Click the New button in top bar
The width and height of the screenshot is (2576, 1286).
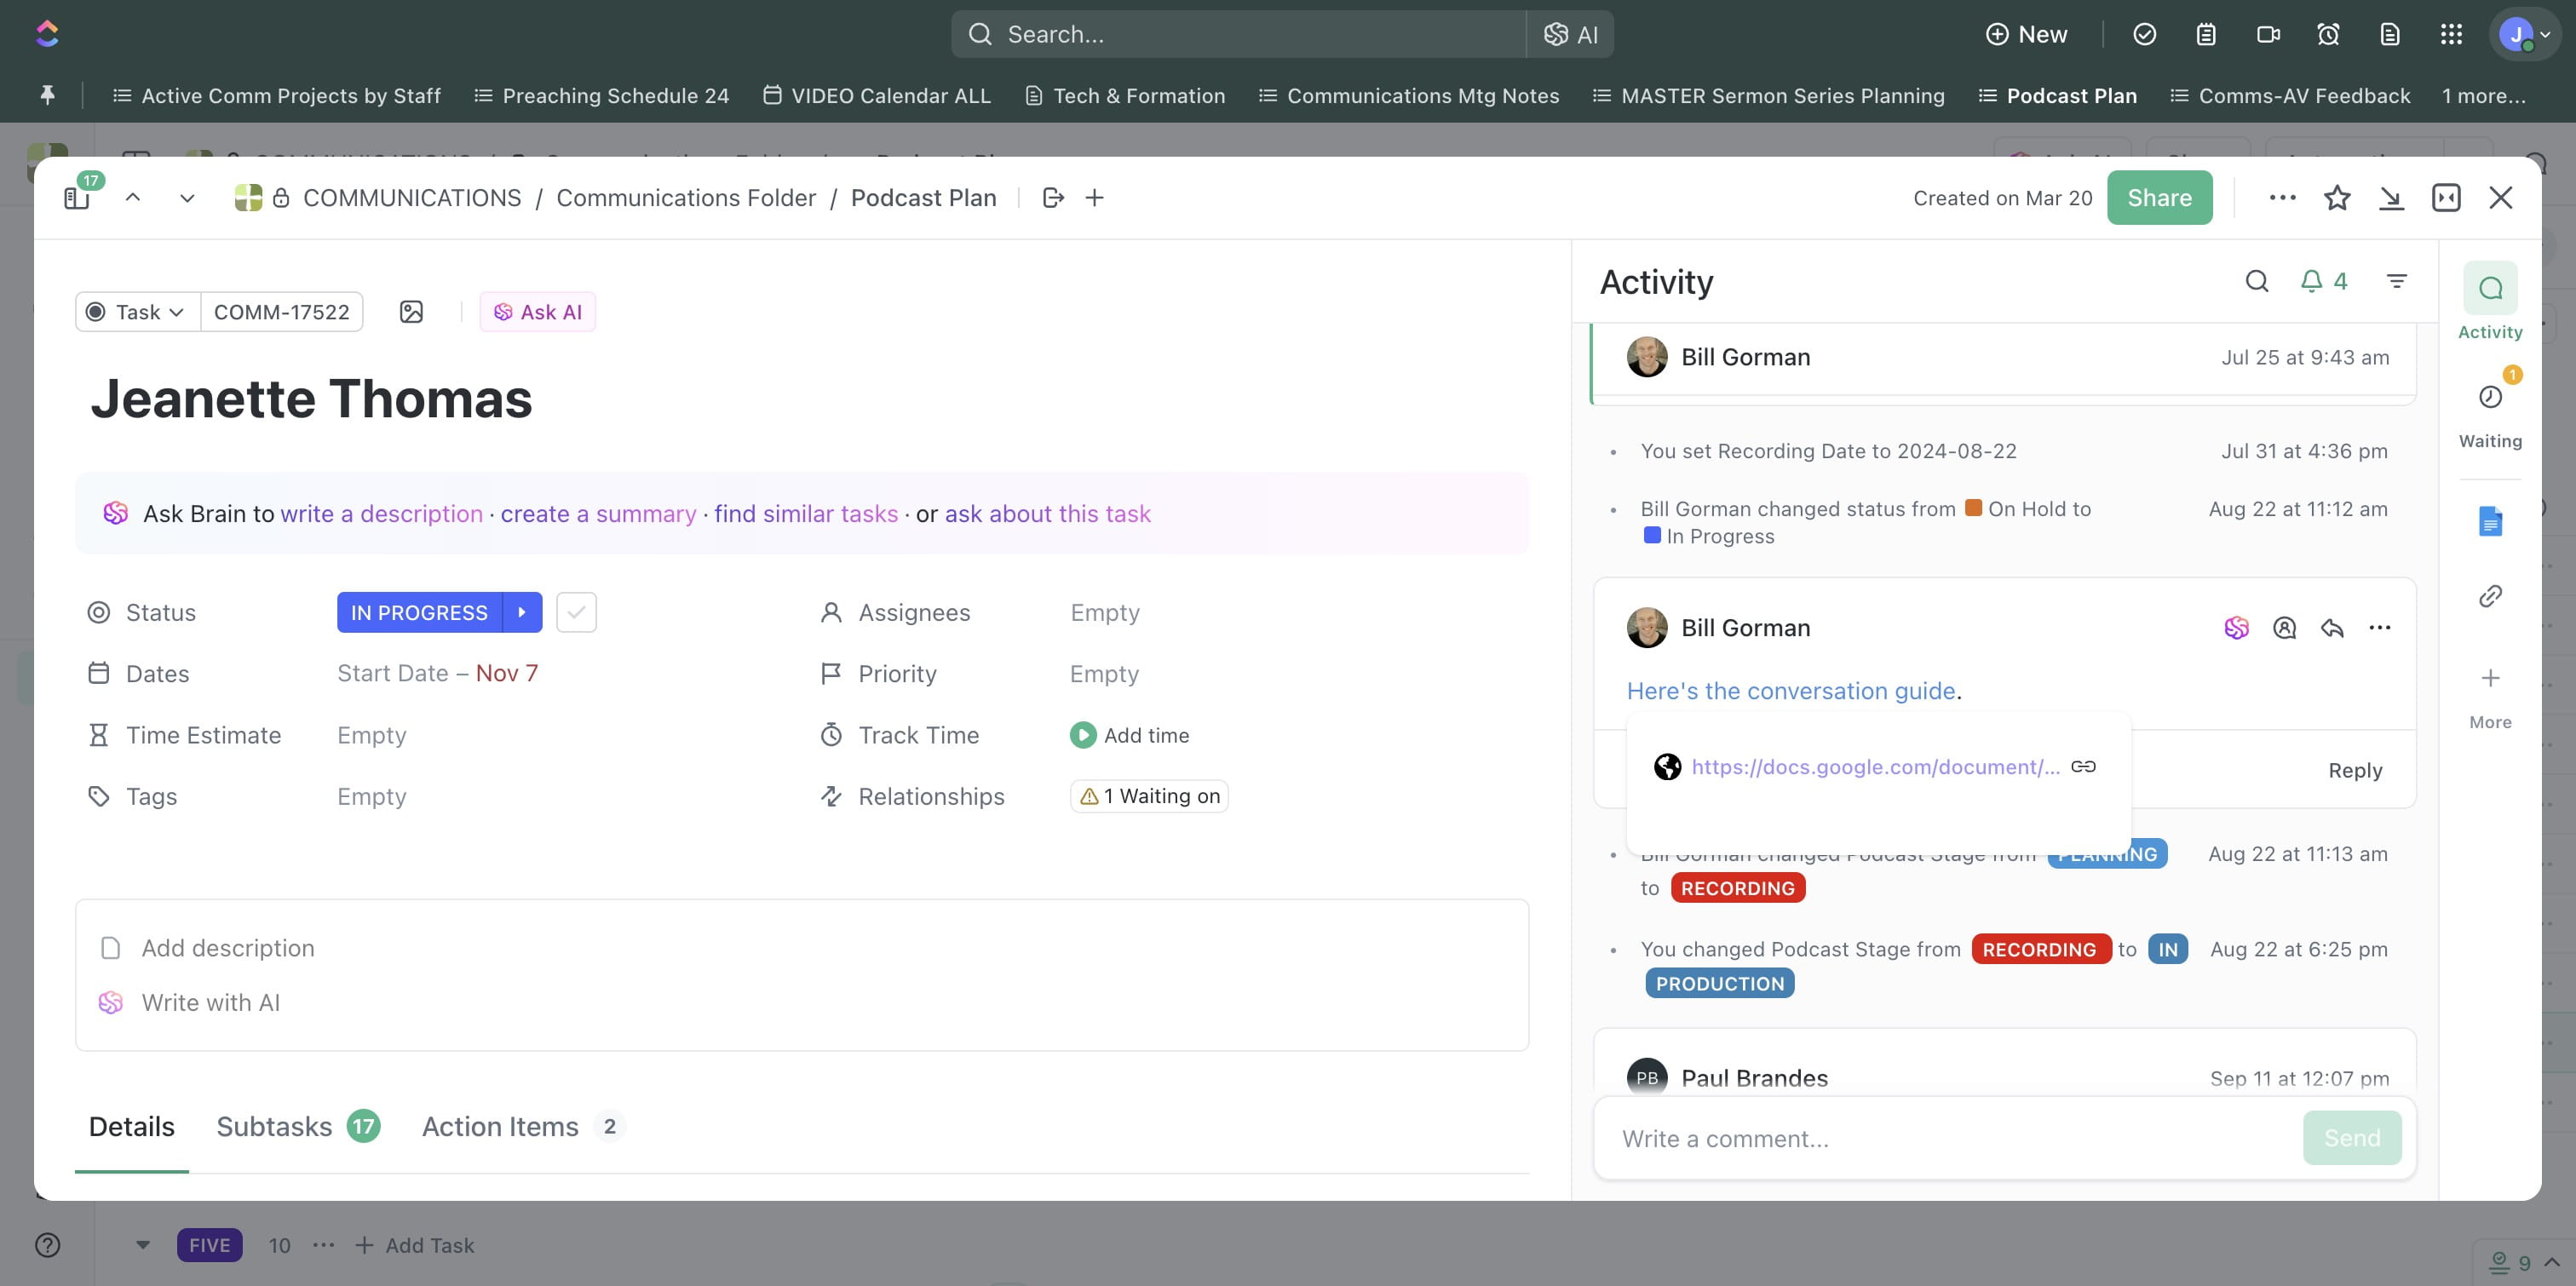[x=2026, y=34]
